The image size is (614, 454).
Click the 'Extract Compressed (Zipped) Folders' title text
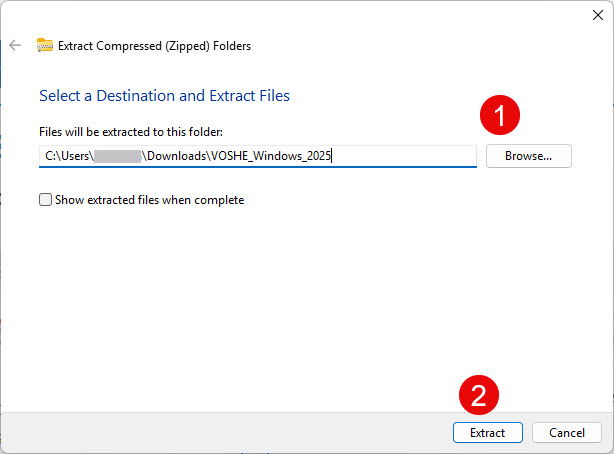155,45
